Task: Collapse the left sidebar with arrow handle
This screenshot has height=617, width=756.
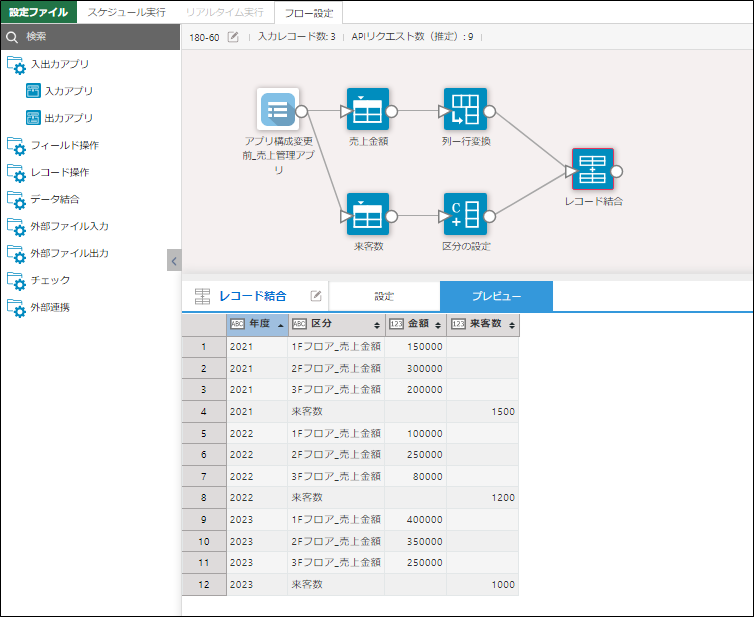Action: pos(174,261)
